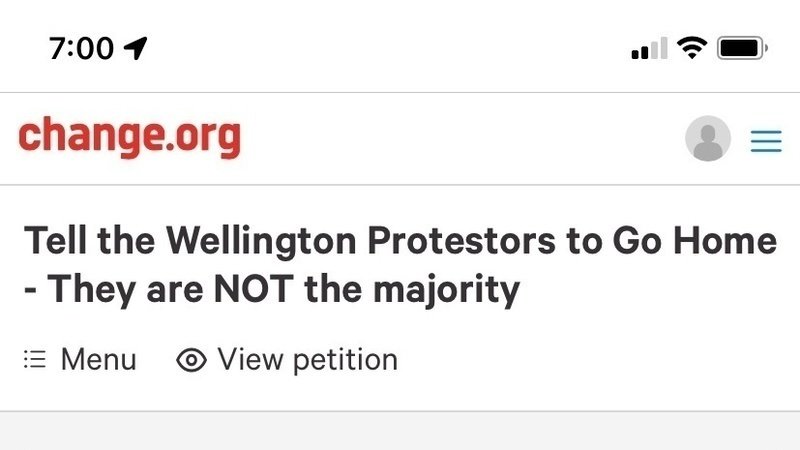Screen dimensions: 800x450
Task: Click the red "change" part of logo
Action: pyautogui.click(x=84, y=136)
